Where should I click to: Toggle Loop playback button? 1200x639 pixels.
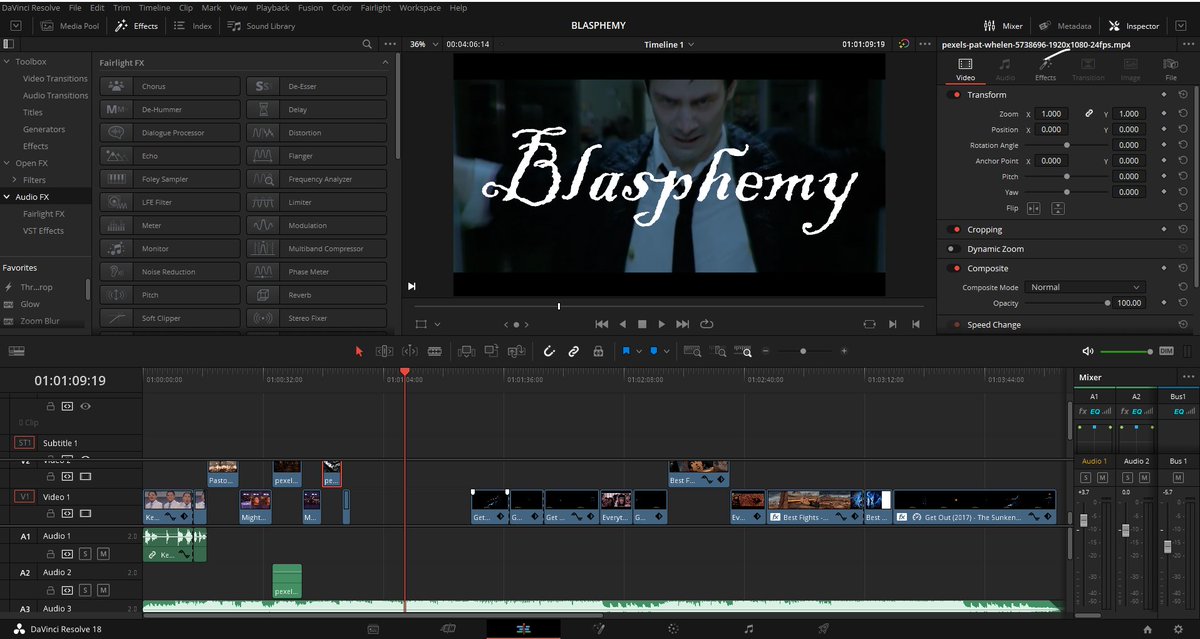tap(707, 324)
